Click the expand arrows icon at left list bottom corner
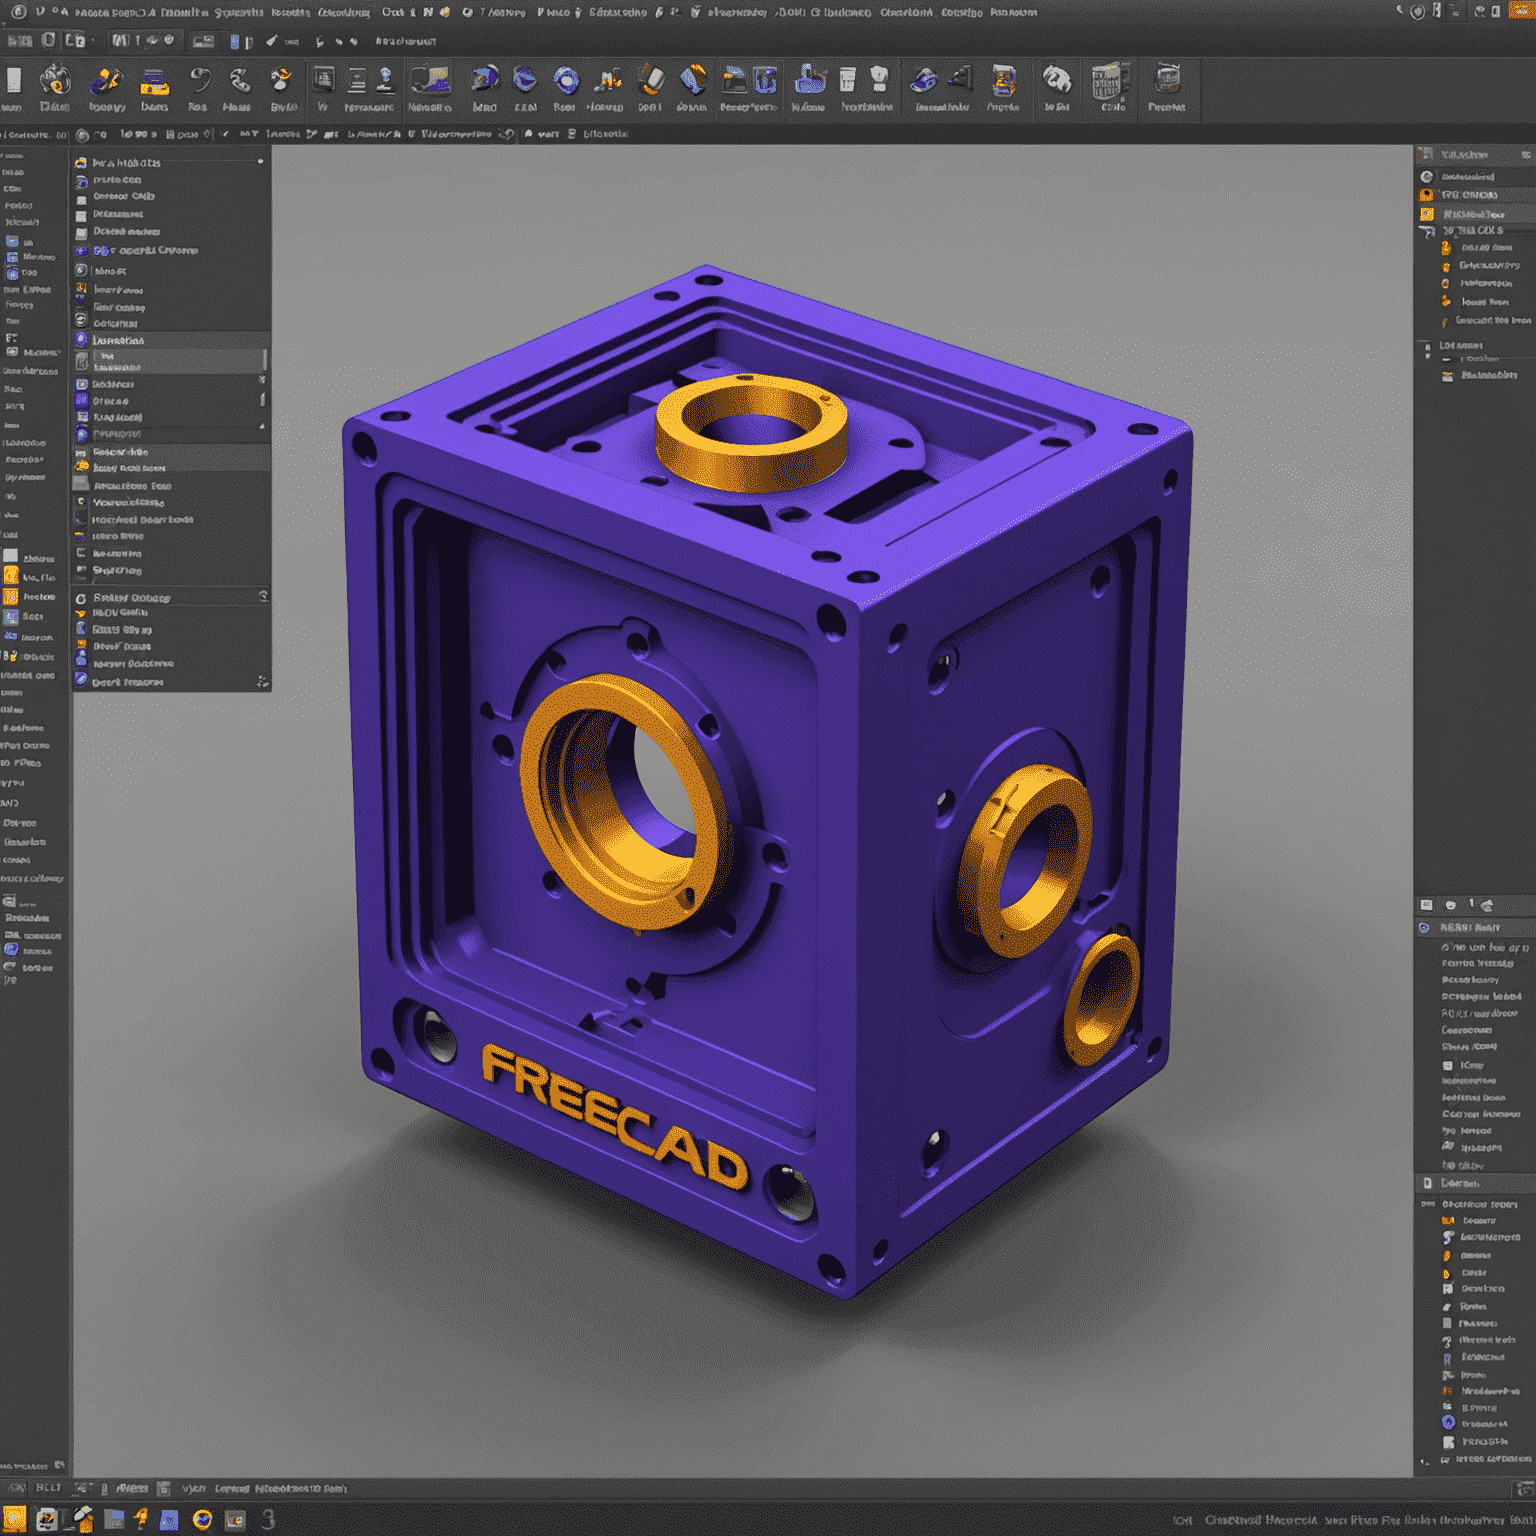 [262, 681]
